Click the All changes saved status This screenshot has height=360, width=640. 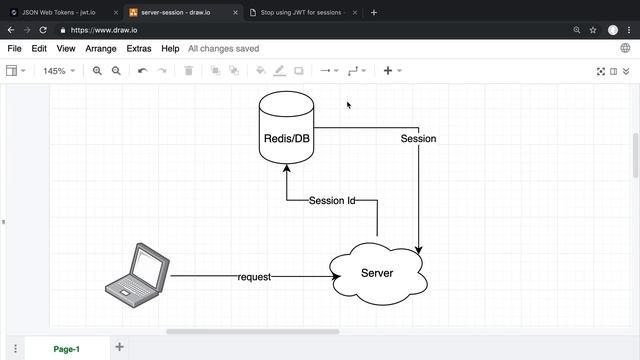(224, 49)
